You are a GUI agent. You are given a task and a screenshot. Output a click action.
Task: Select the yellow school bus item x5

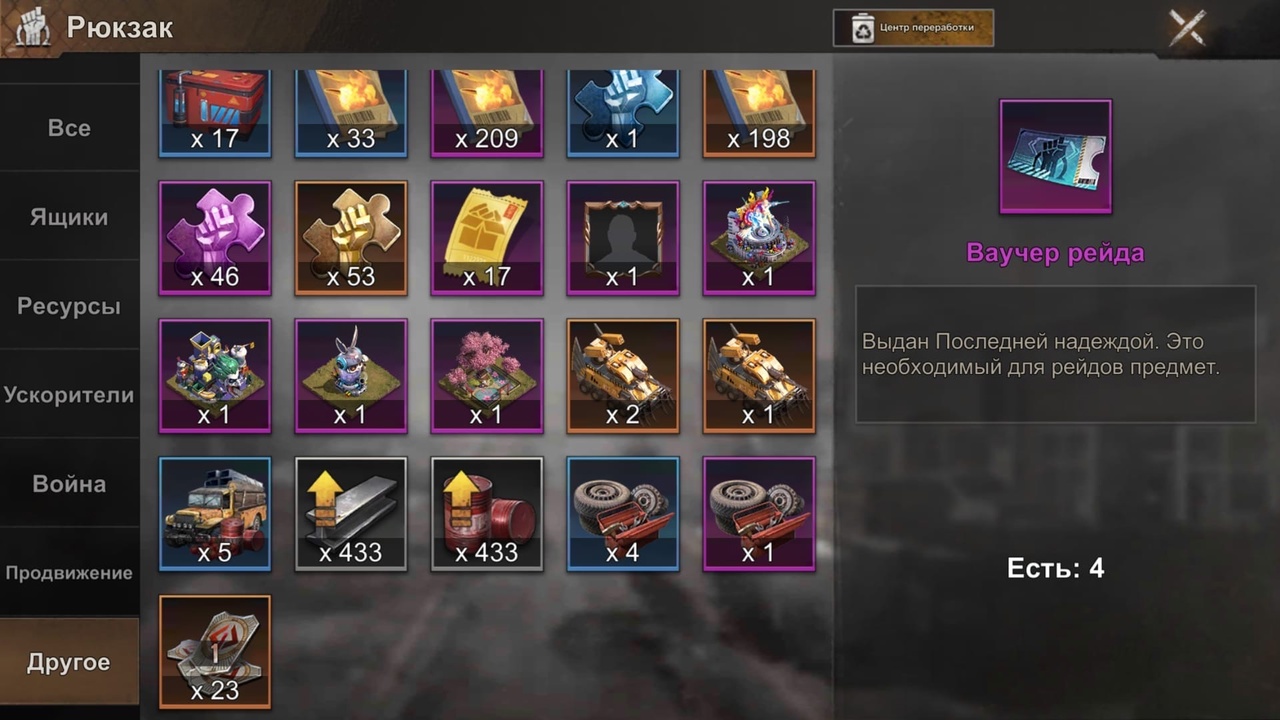[x=215, y=514]
